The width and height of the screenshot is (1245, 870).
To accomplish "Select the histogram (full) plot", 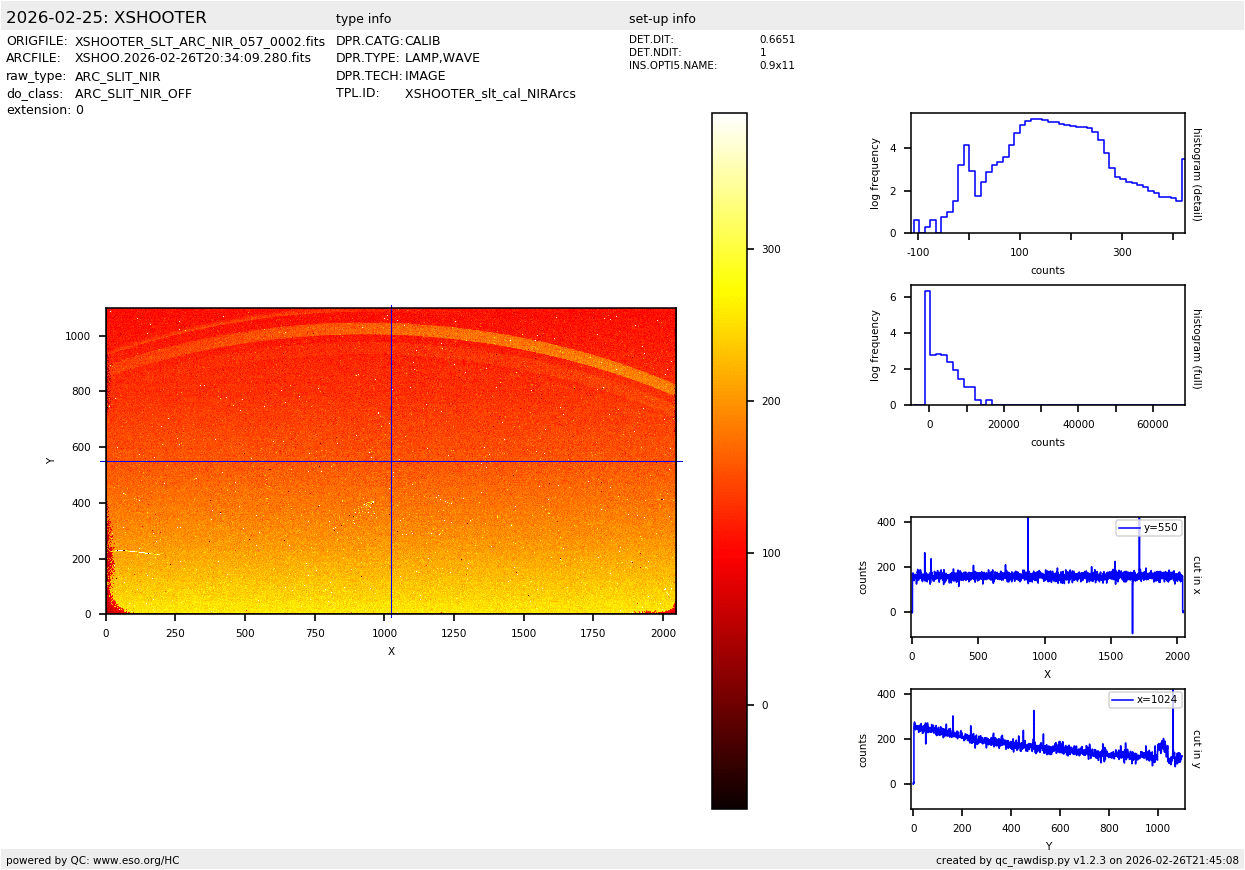I will tap(1047, 345).
